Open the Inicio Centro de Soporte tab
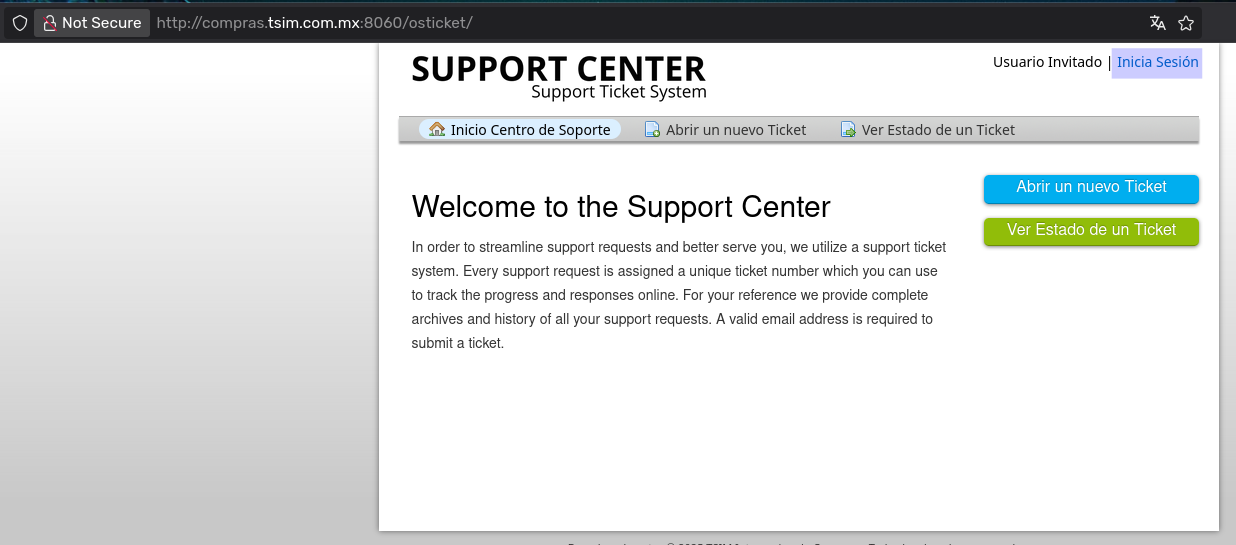 pyautogui.click(x=530, y=130)
